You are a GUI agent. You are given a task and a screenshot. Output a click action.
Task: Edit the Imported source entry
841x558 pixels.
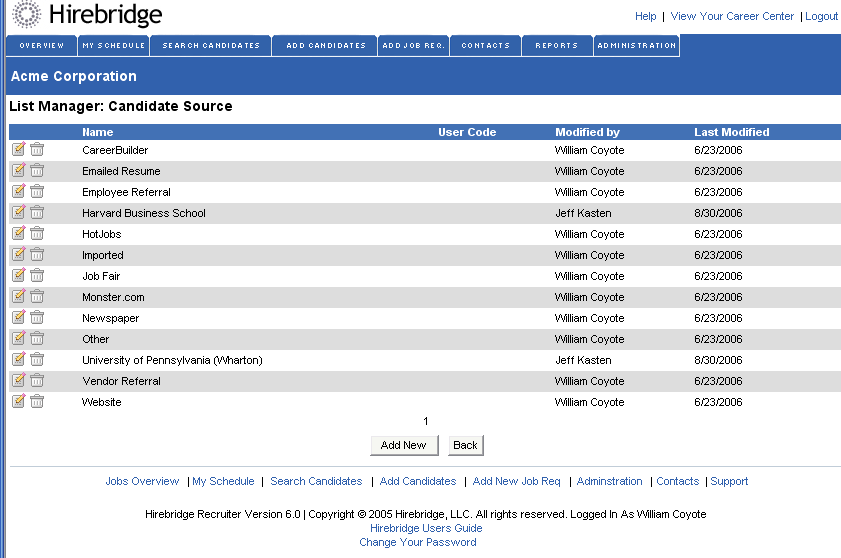(19, 254)
